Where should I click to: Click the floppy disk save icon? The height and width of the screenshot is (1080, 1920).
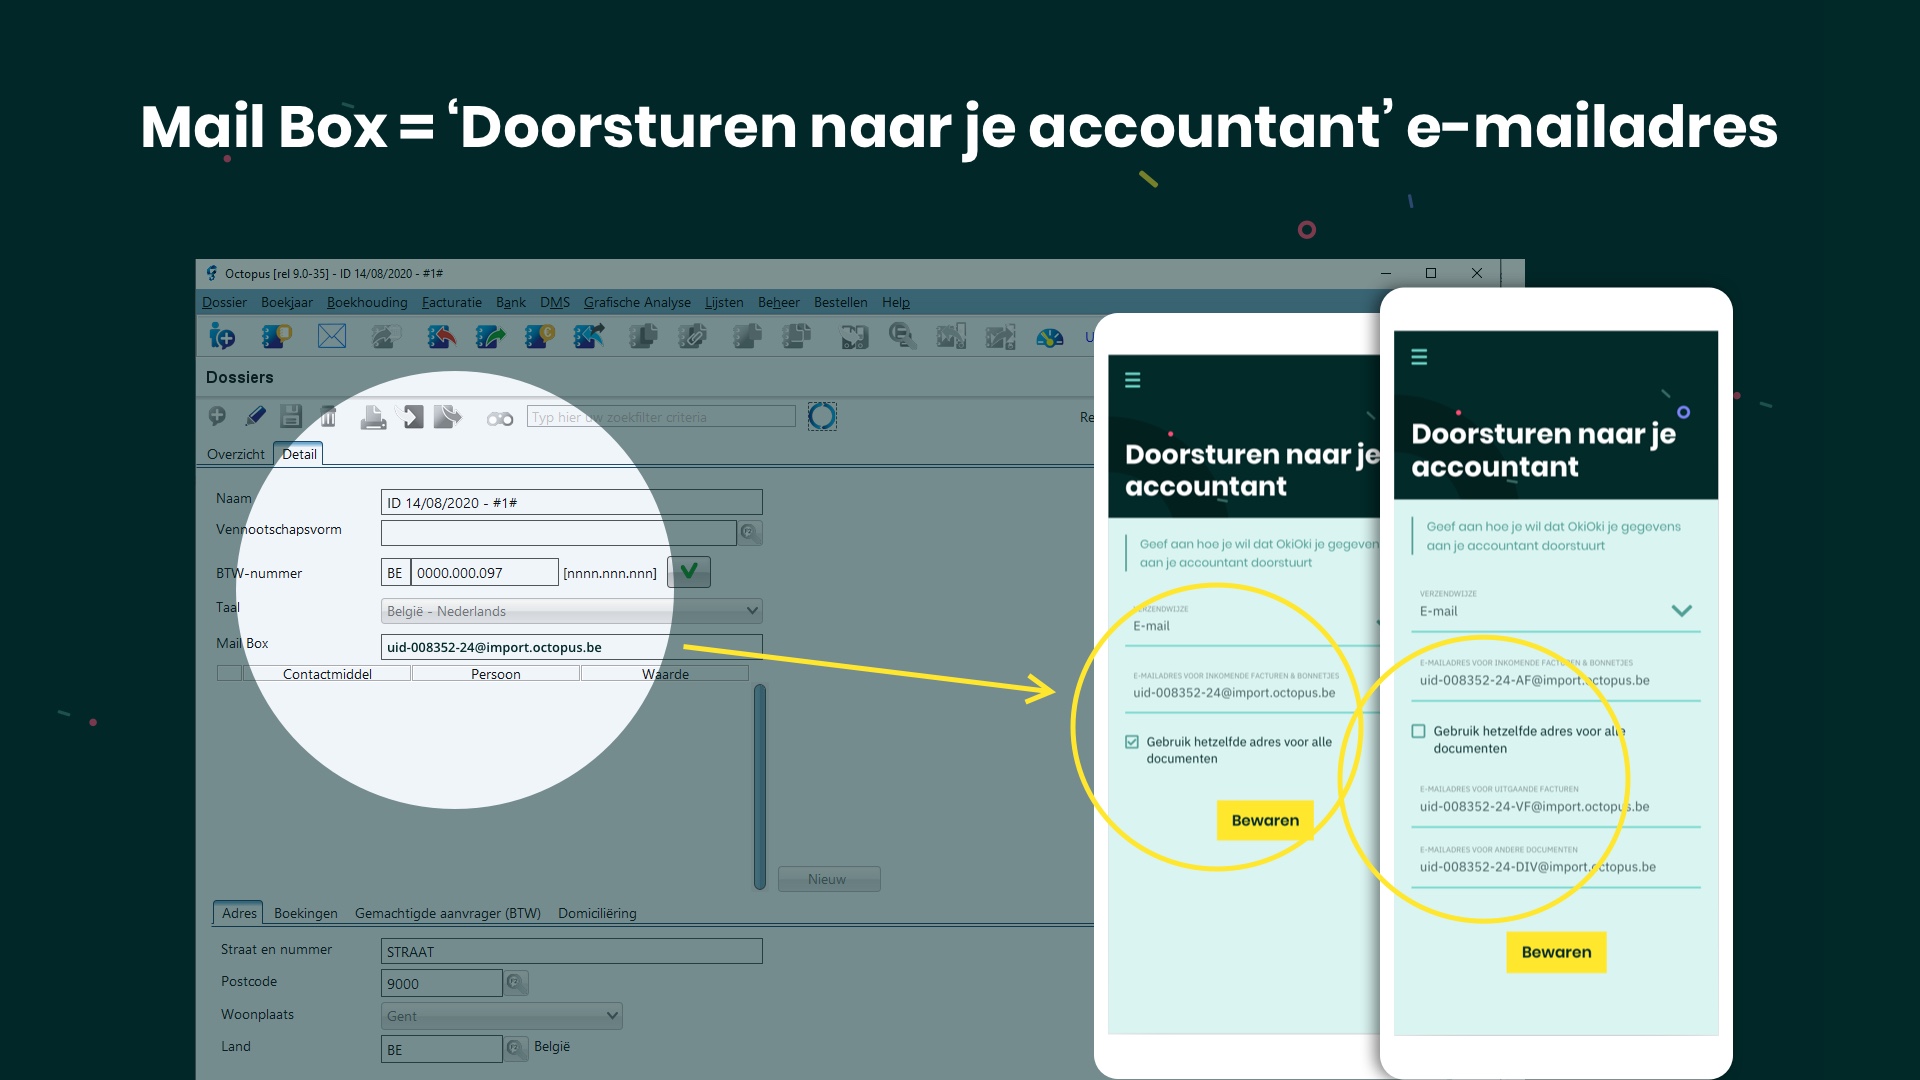coord(291,416)
